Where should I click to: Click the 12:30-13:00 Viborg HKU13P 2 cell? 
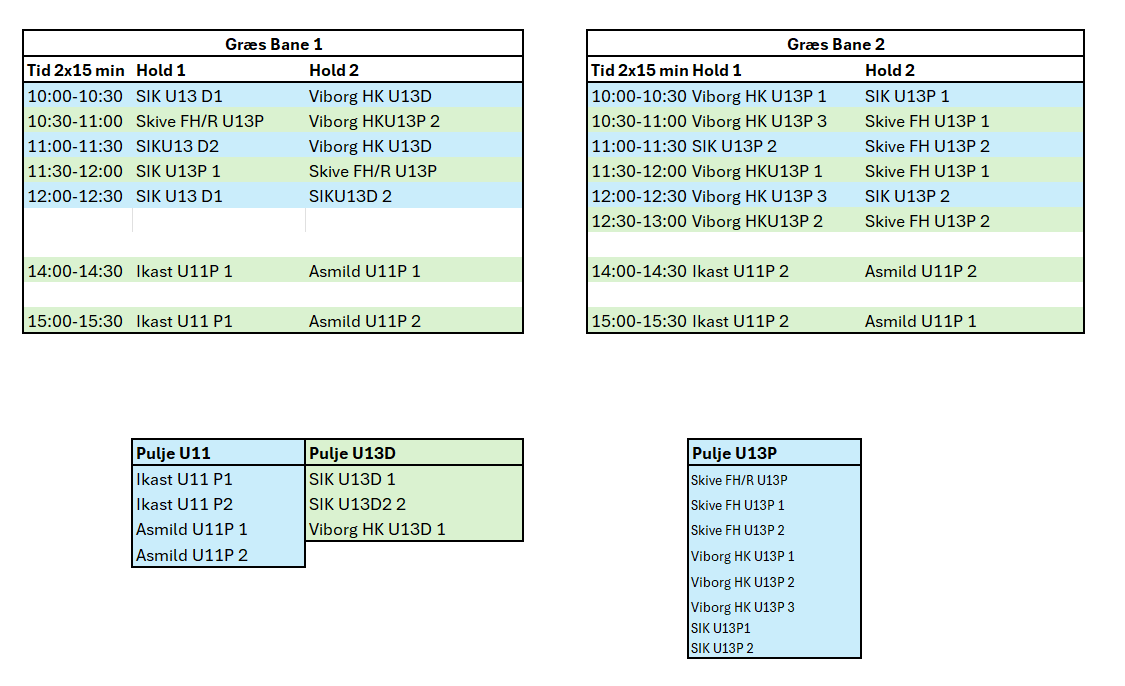[707, 221]
